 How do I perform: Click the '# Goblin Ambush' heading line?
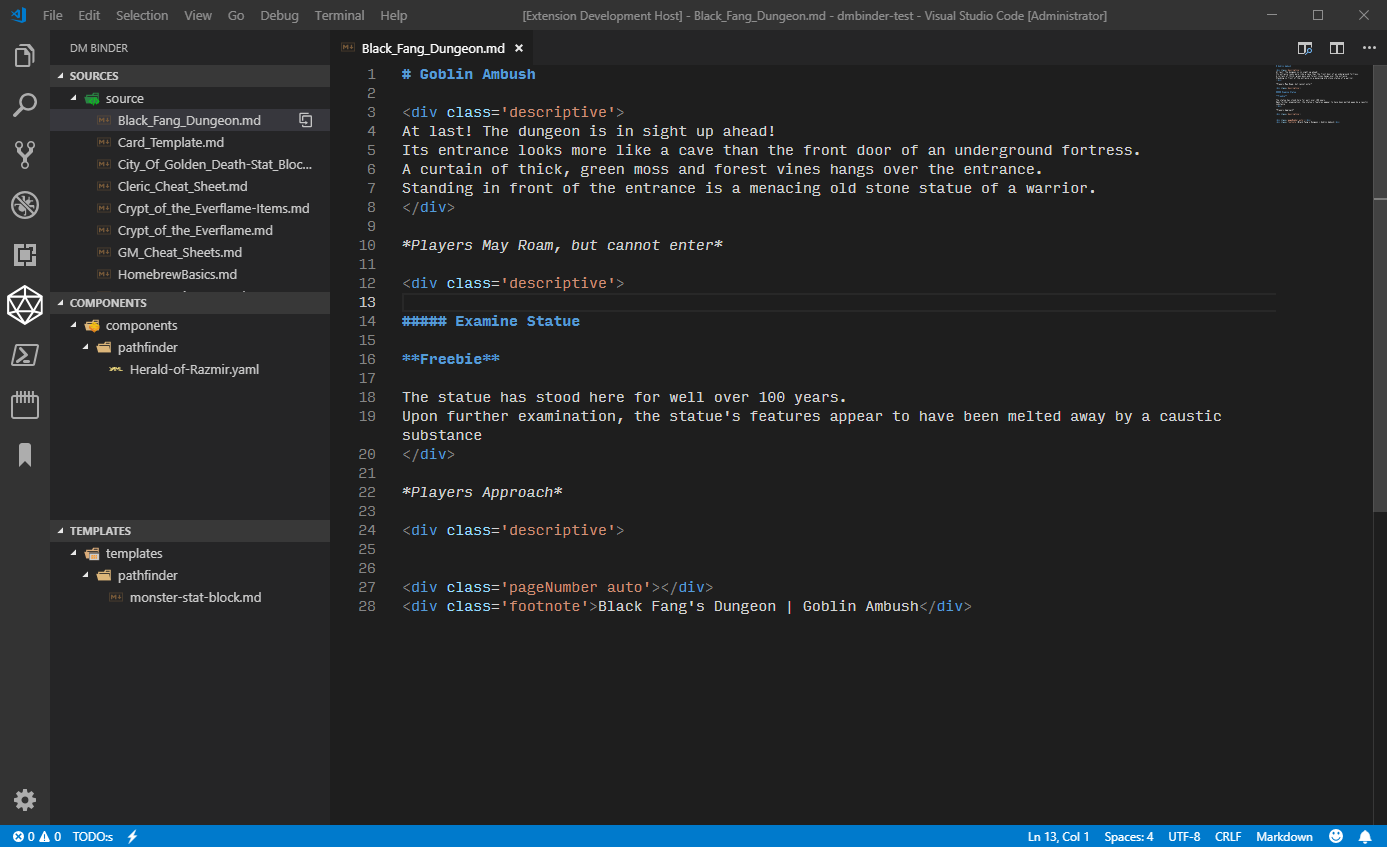click(x=468, y=74)
